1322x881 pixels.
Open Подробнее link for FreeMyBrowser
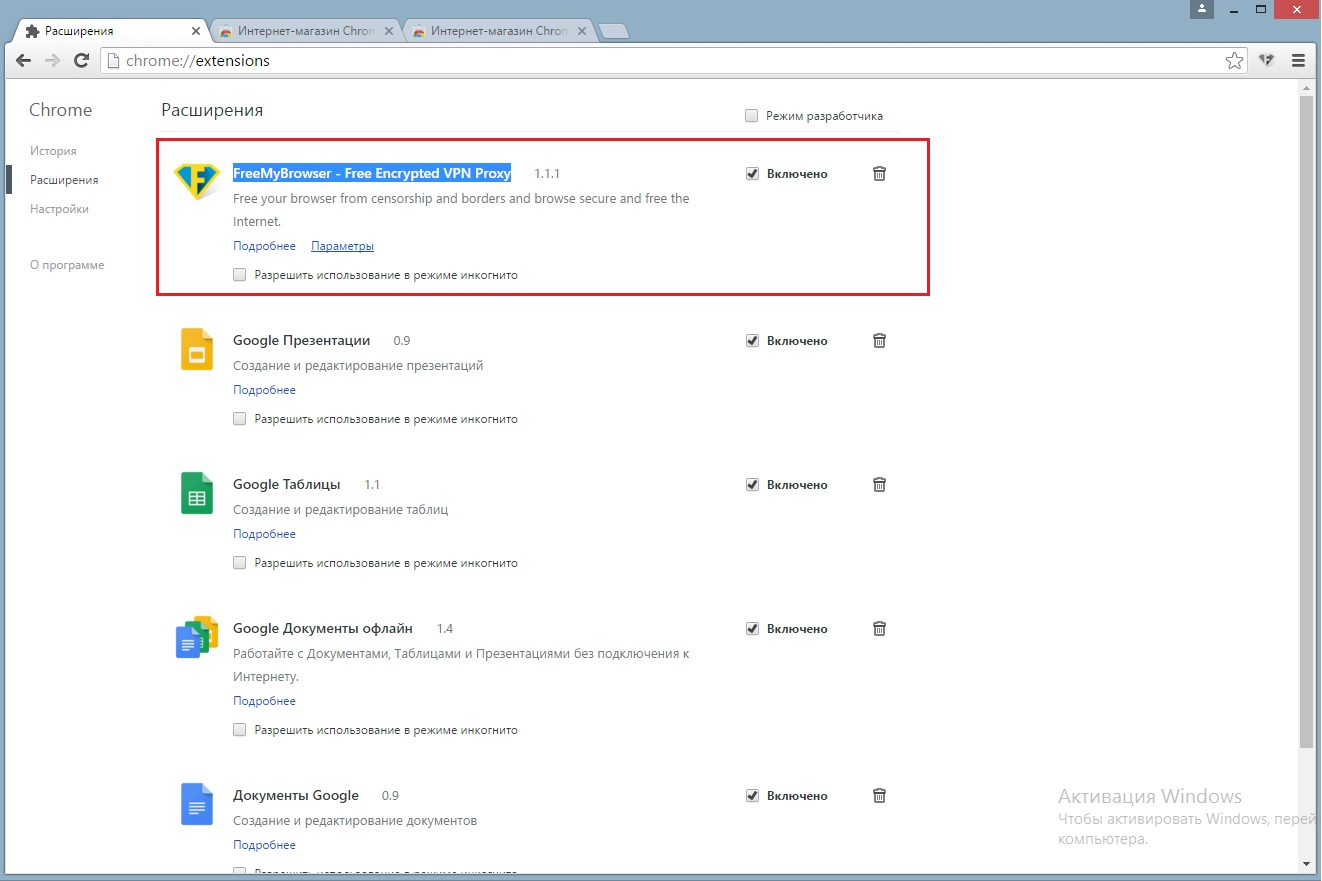pyautogui.click(x=264, y=246)
